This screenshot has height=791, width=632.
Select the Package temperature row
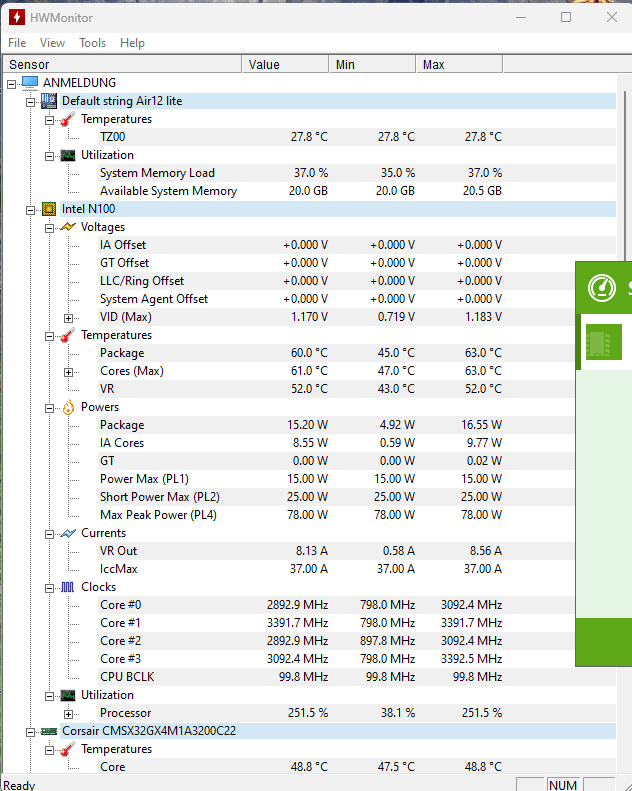(x=122, y=353)
